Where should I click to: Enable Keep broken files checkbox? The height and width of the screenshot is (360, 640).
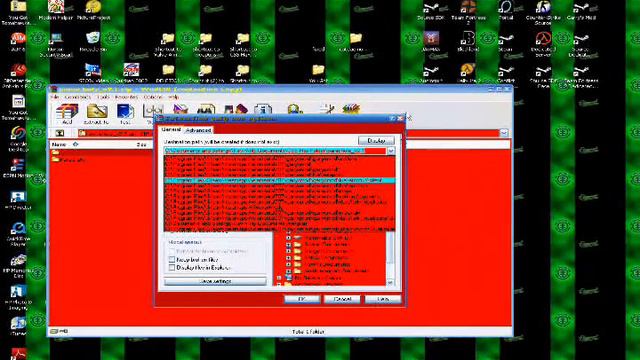coord(172,259)
